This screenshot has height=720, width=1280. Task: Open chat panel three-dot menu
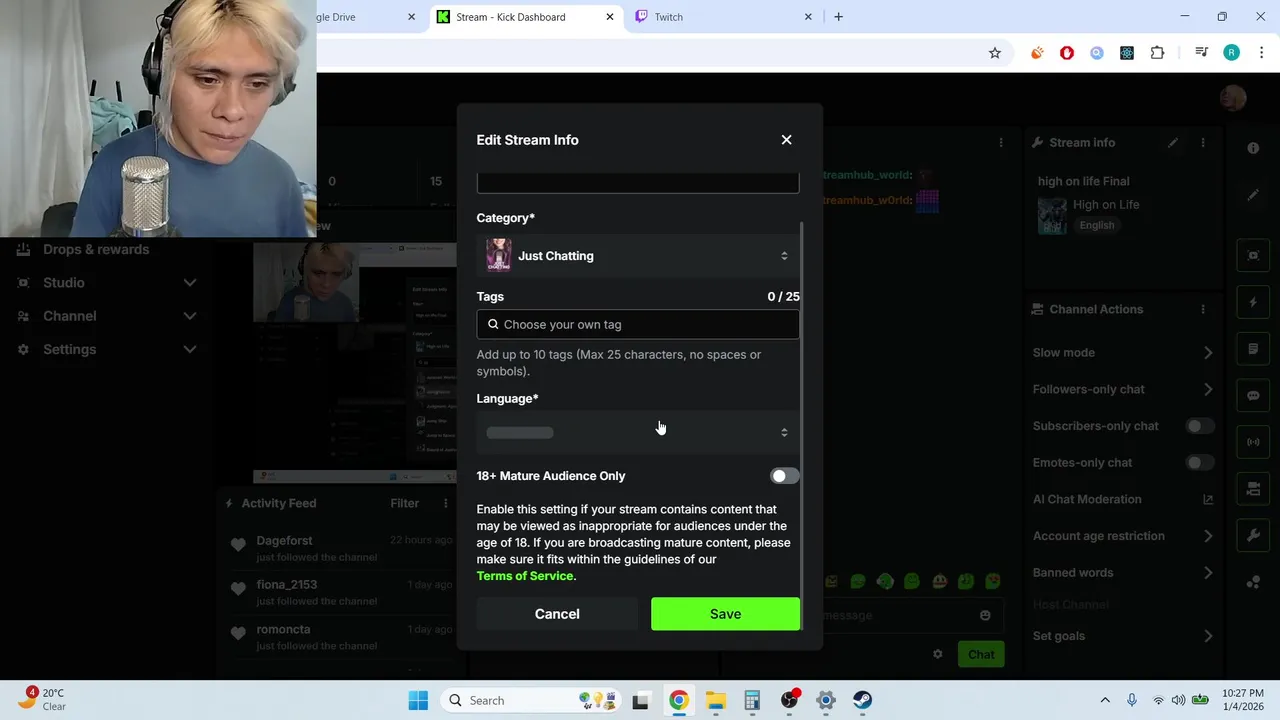pos(1001,143)
